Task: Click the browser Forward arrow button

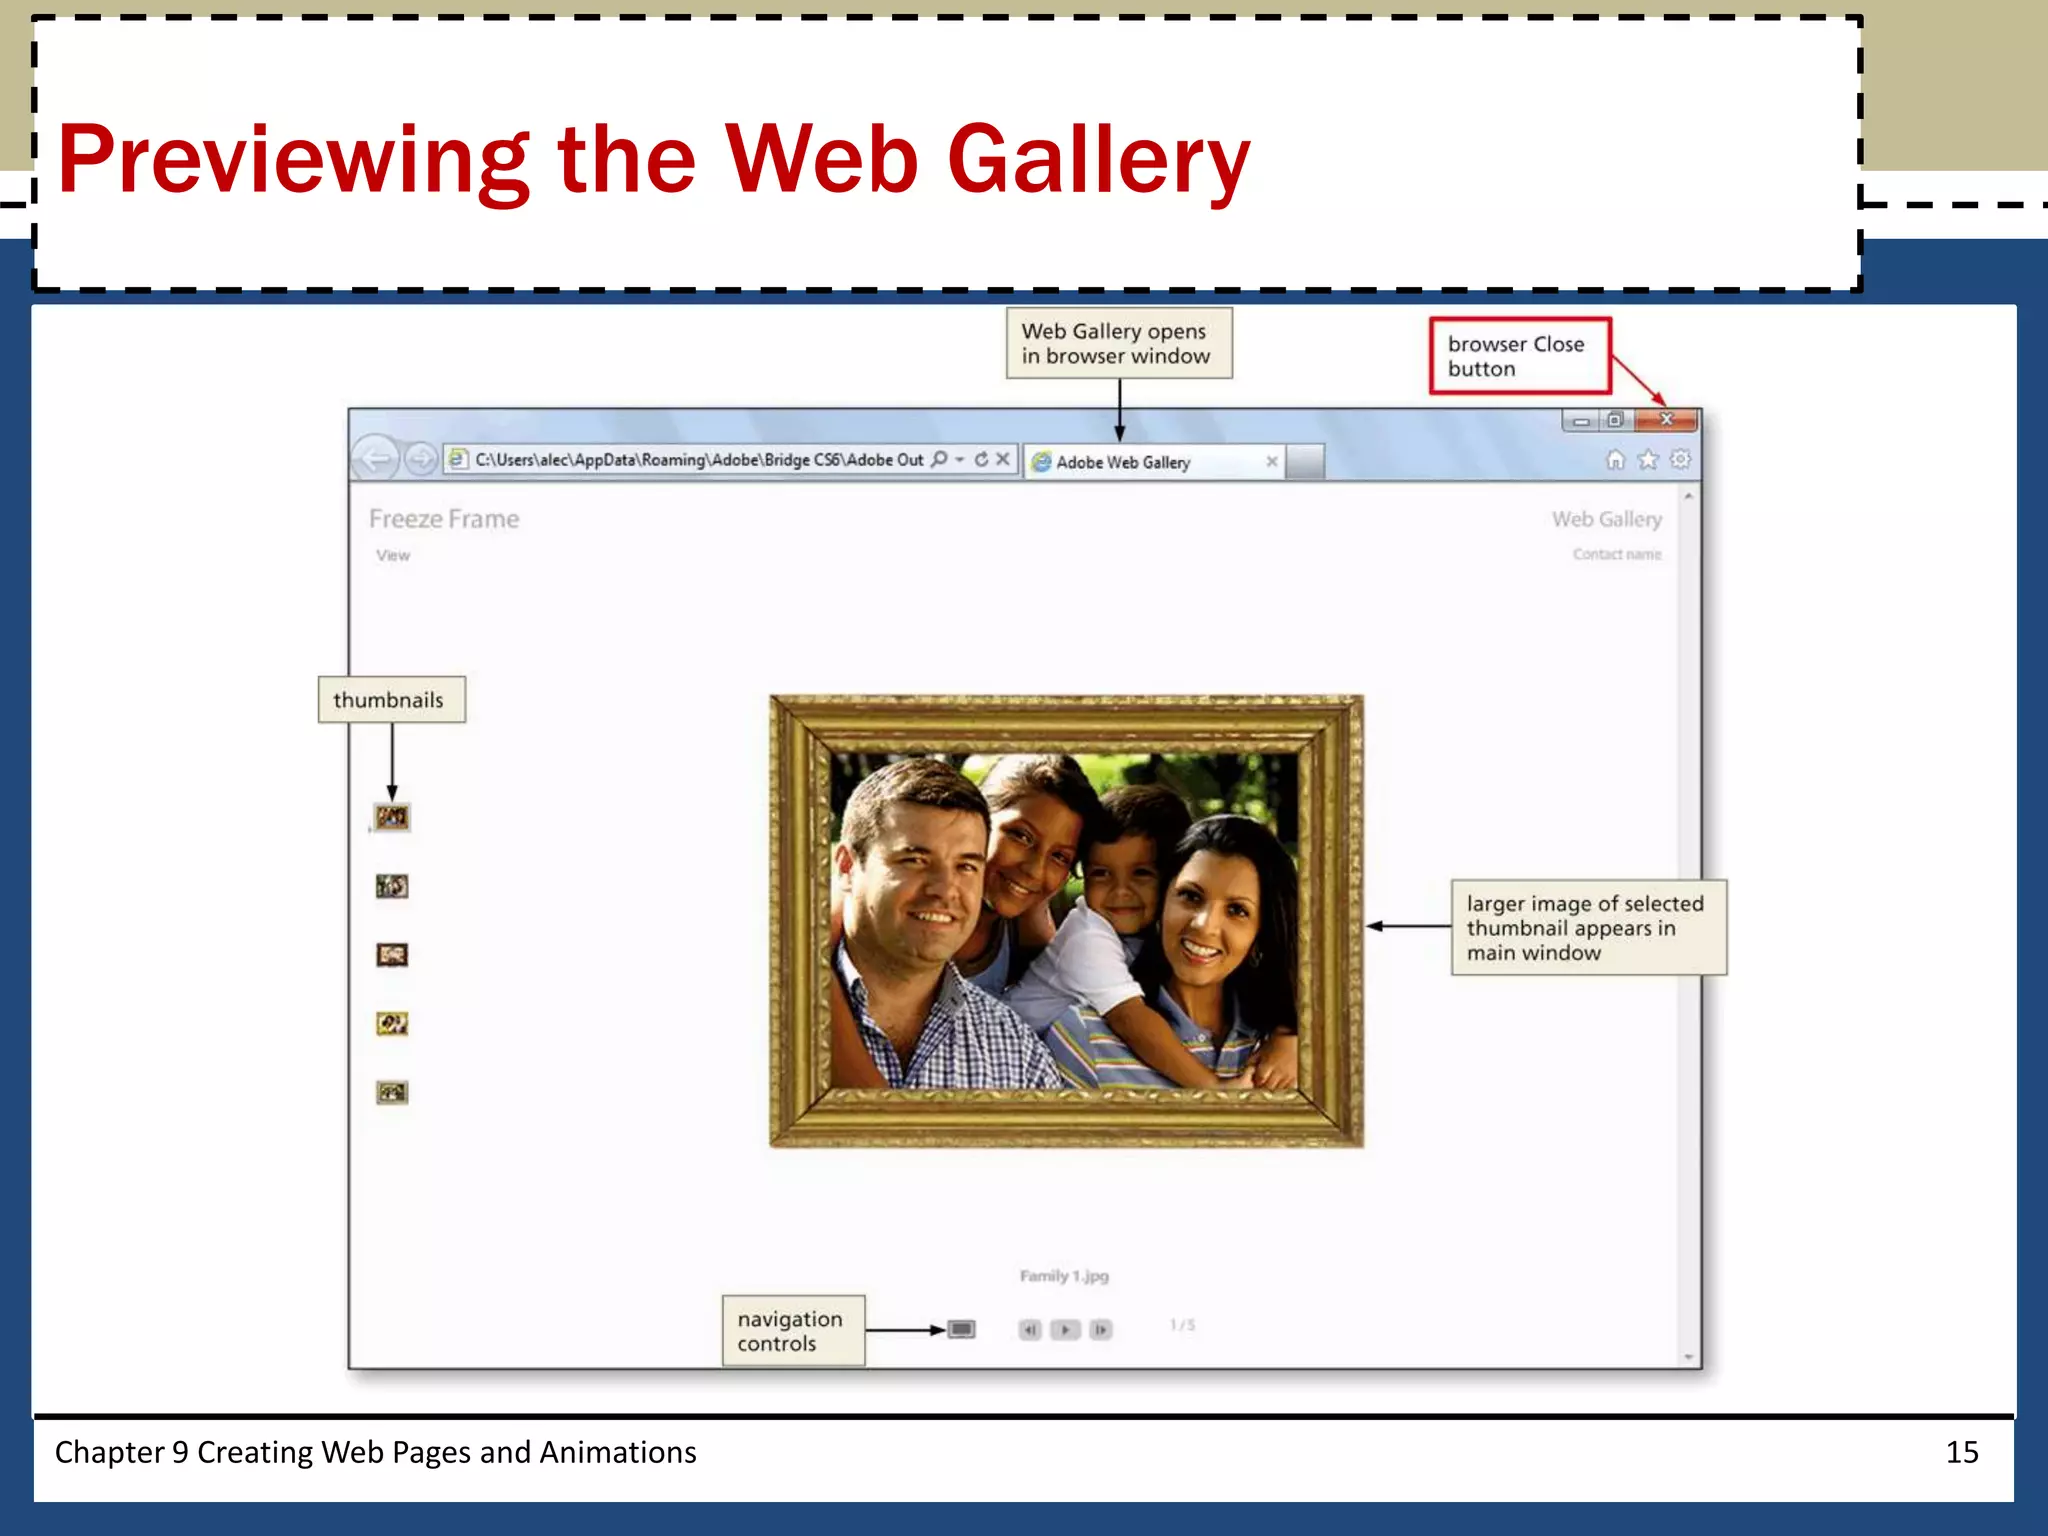Action: pos(421,459)
